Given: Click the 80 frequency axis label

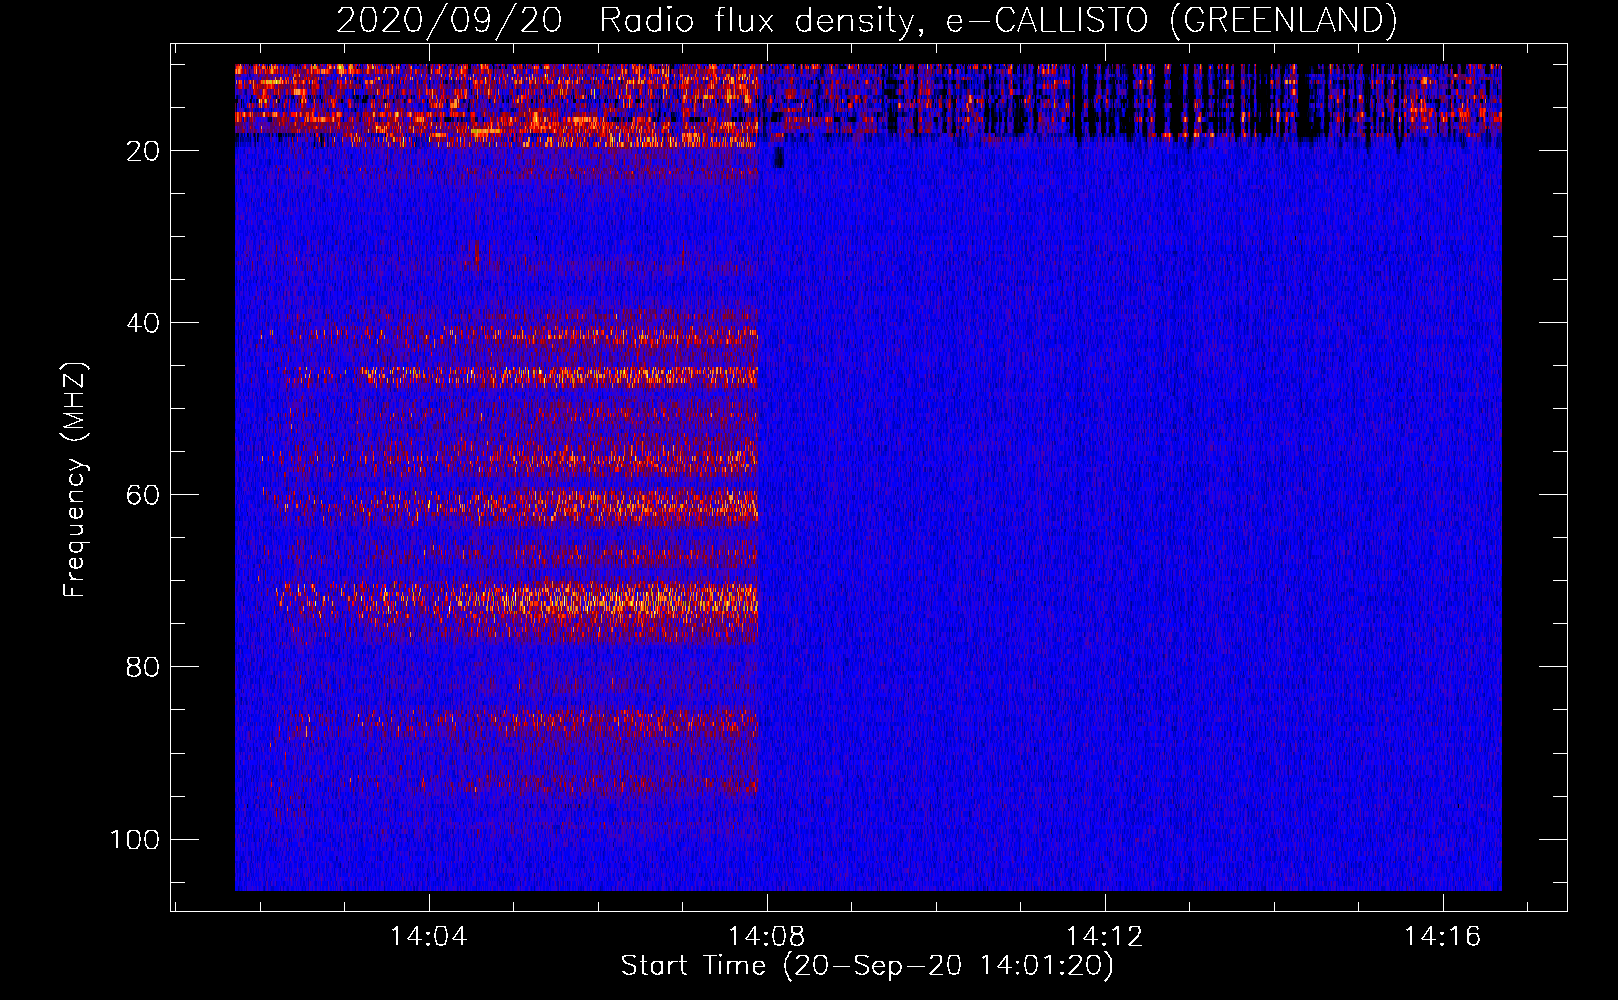Looking at the screenshot, I should tap(143, 667).
